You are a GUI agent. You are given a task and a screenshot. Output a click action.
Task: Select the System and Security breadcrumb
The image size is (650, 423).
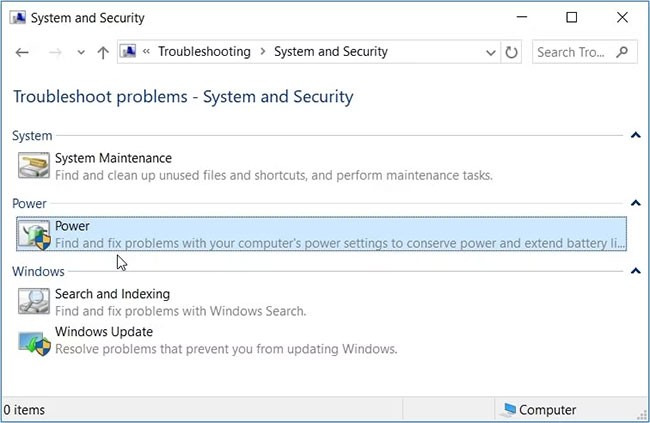pyautogui.click(x=330, y=52)
